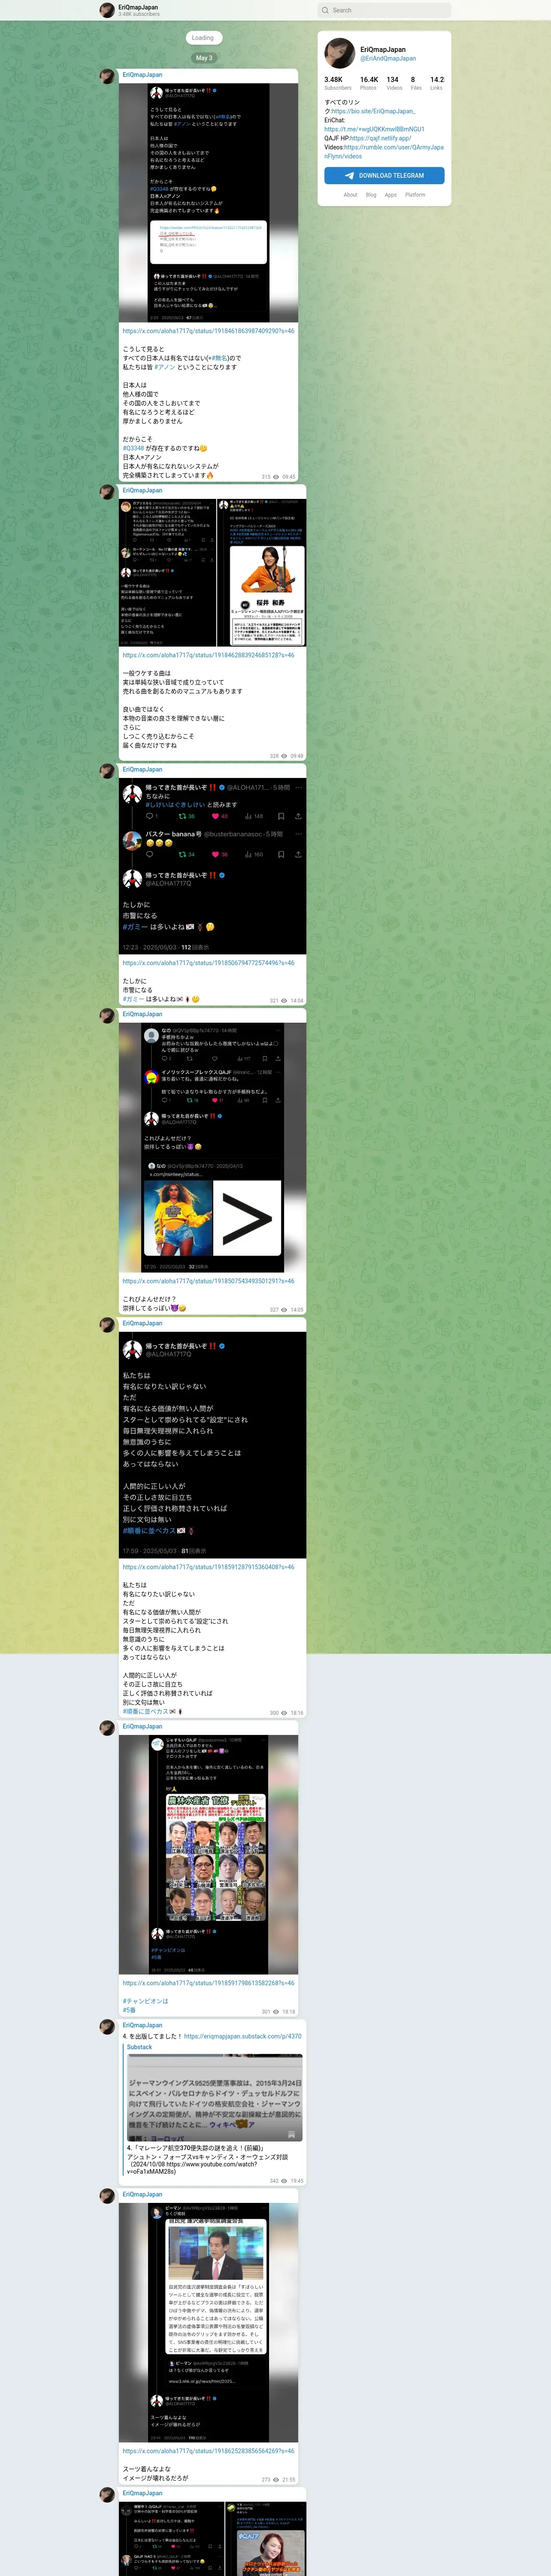Click the views eye icon by 09:45

pos(277,477)
